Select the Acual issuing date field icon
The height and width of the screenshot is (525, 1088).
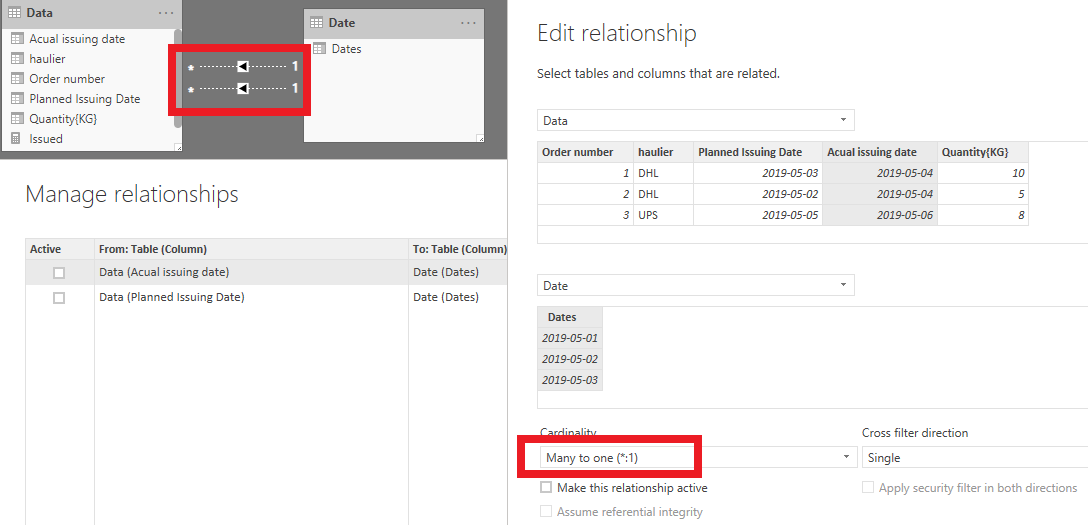click(x=17, y=39)
